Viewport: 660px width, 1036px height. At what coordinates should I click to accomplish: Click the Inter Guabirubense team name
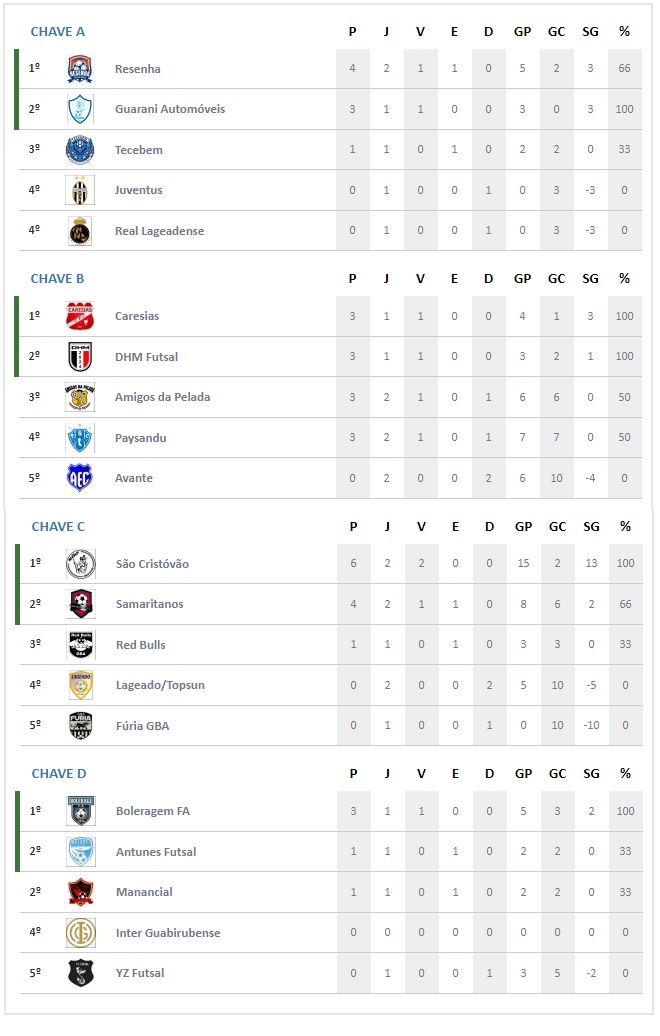[168, 933]
